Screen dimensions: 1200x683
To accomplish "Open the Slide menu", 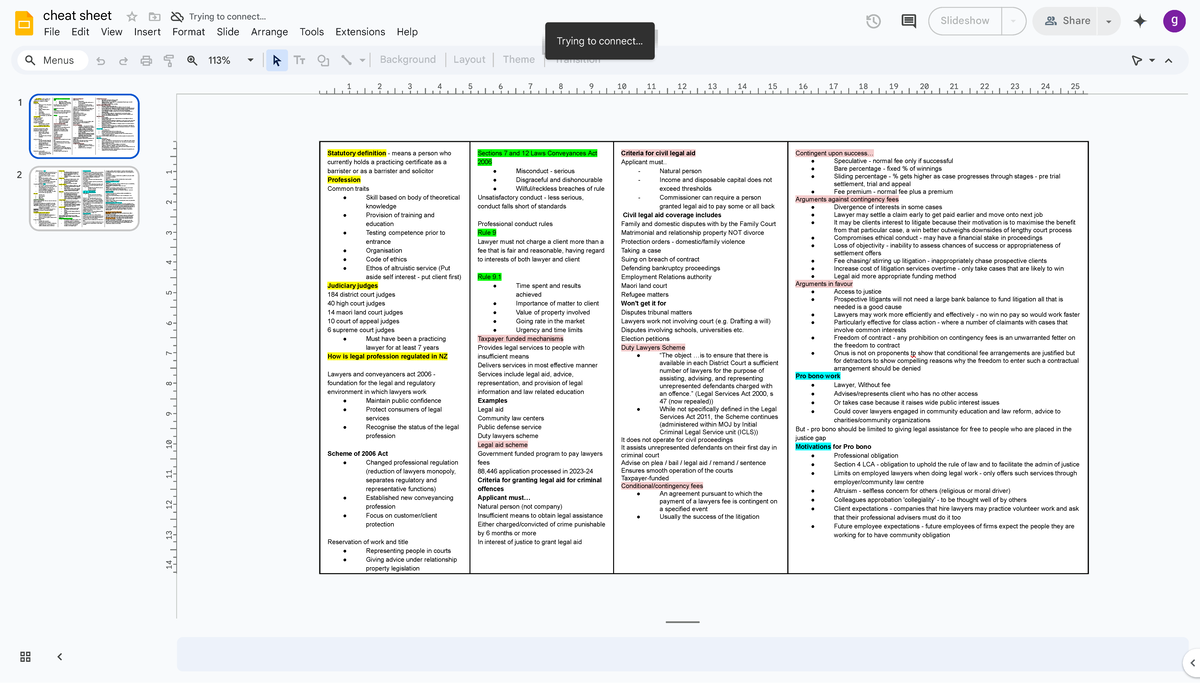I will (228, 32).
